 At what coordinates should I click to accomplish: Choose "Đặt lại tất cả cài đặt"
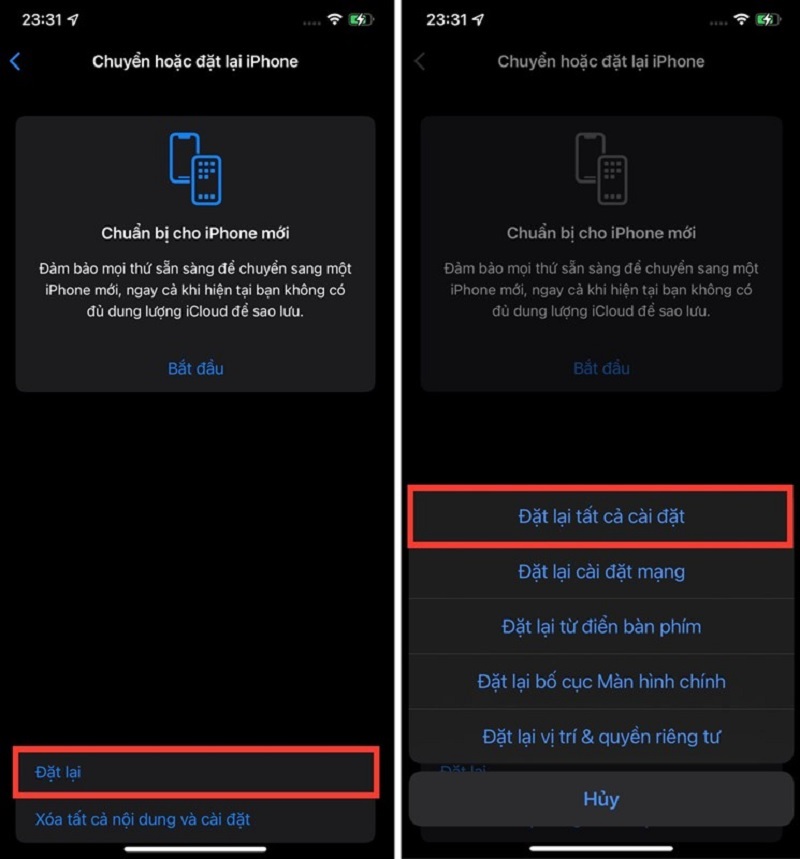[601, 516]
